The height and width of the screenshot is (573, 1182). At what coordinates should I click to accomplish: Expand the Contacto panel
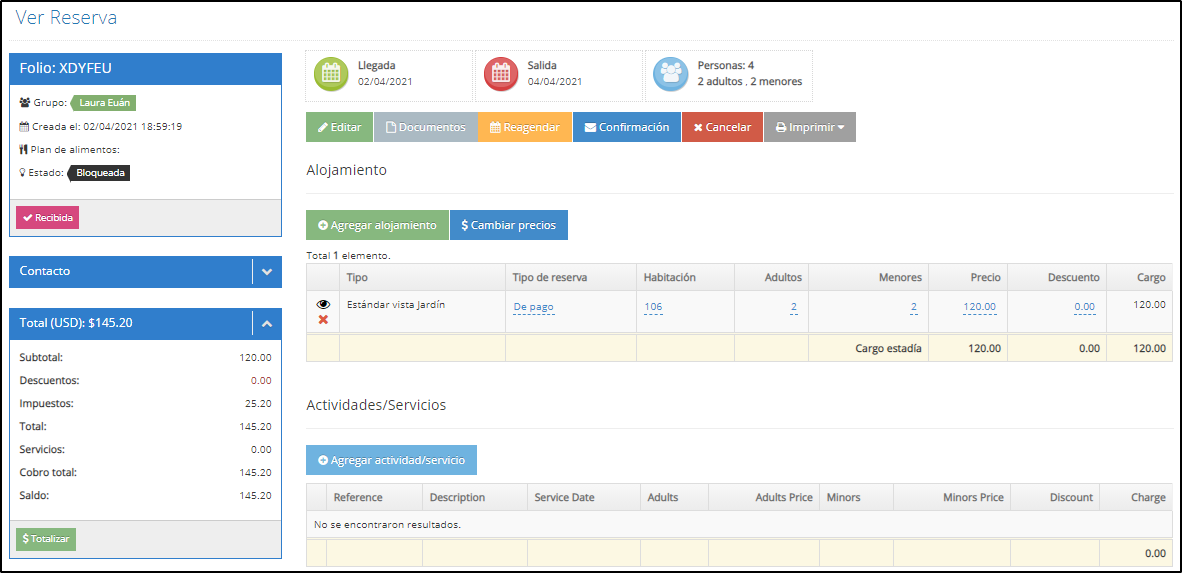pos(267,271)
